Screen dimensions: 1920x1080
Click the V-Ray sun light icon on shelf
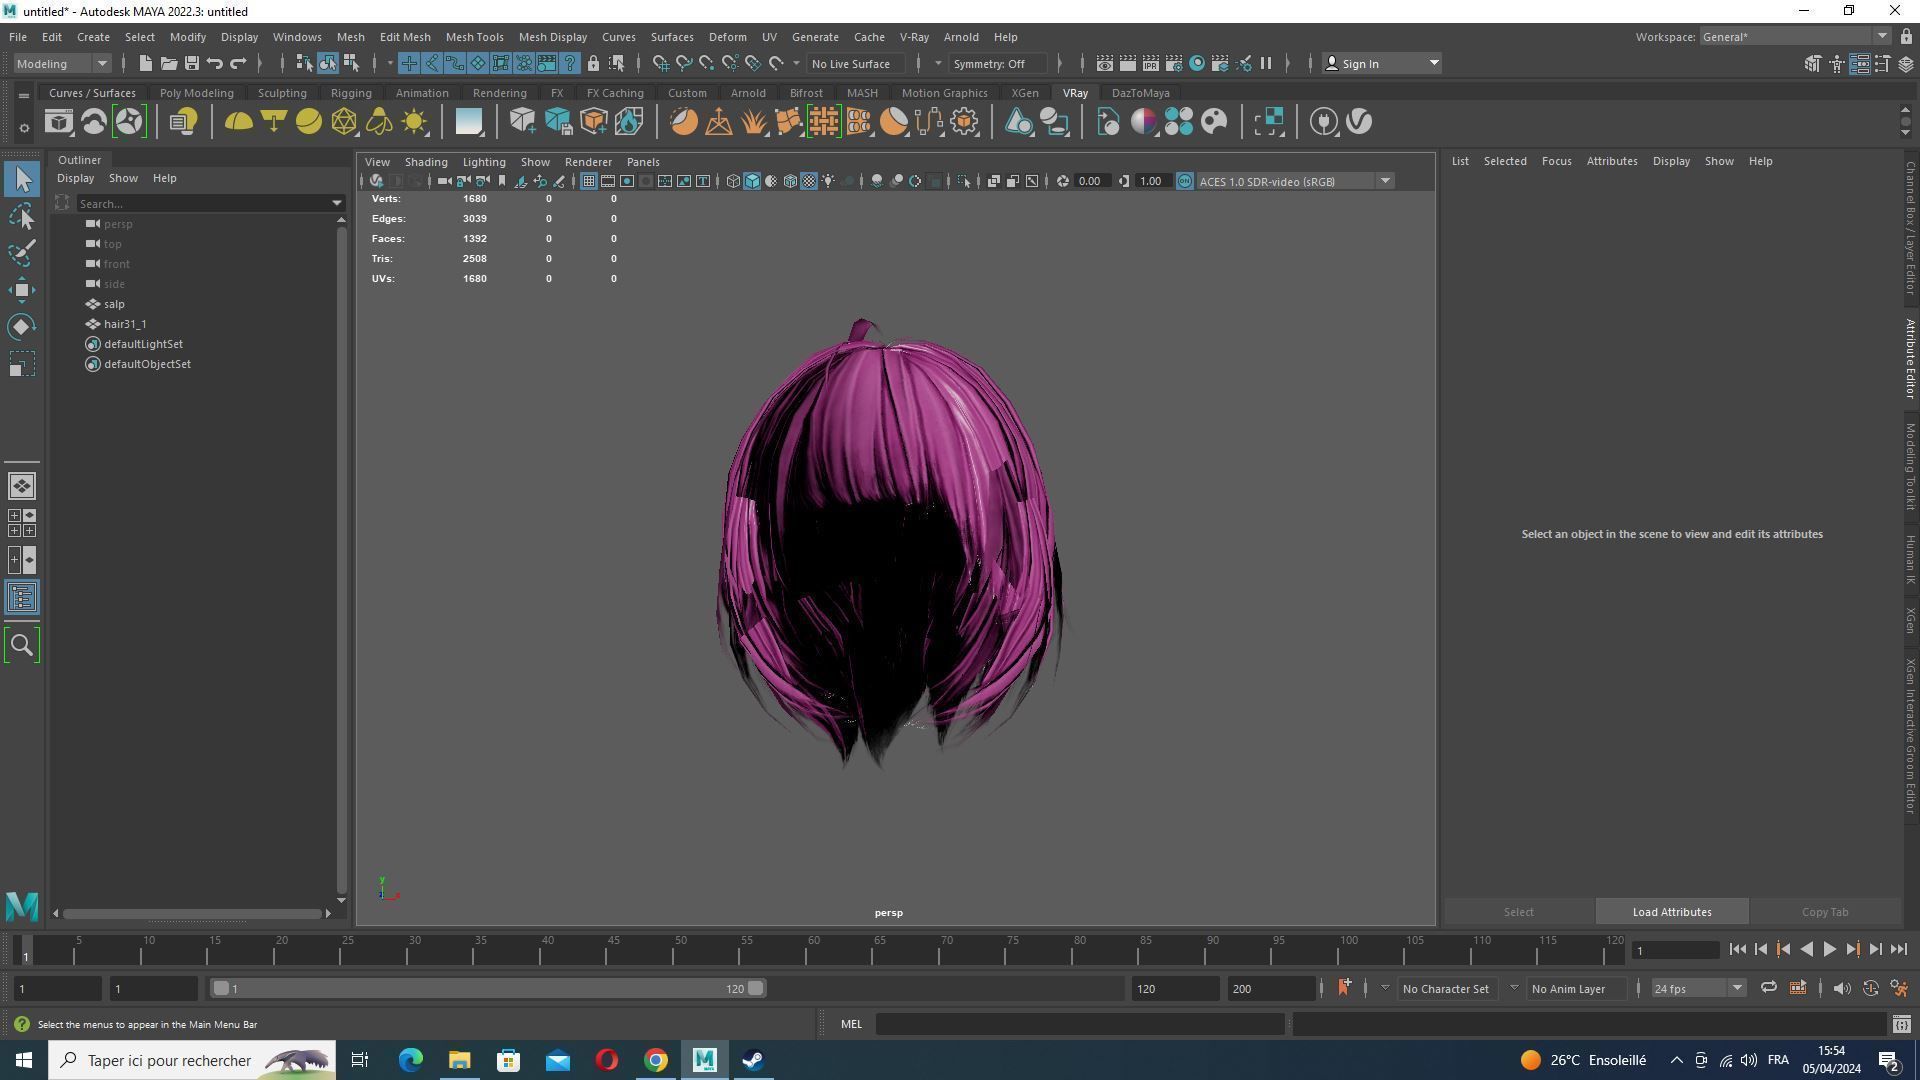pyautogui.click(x=414, y=122)
